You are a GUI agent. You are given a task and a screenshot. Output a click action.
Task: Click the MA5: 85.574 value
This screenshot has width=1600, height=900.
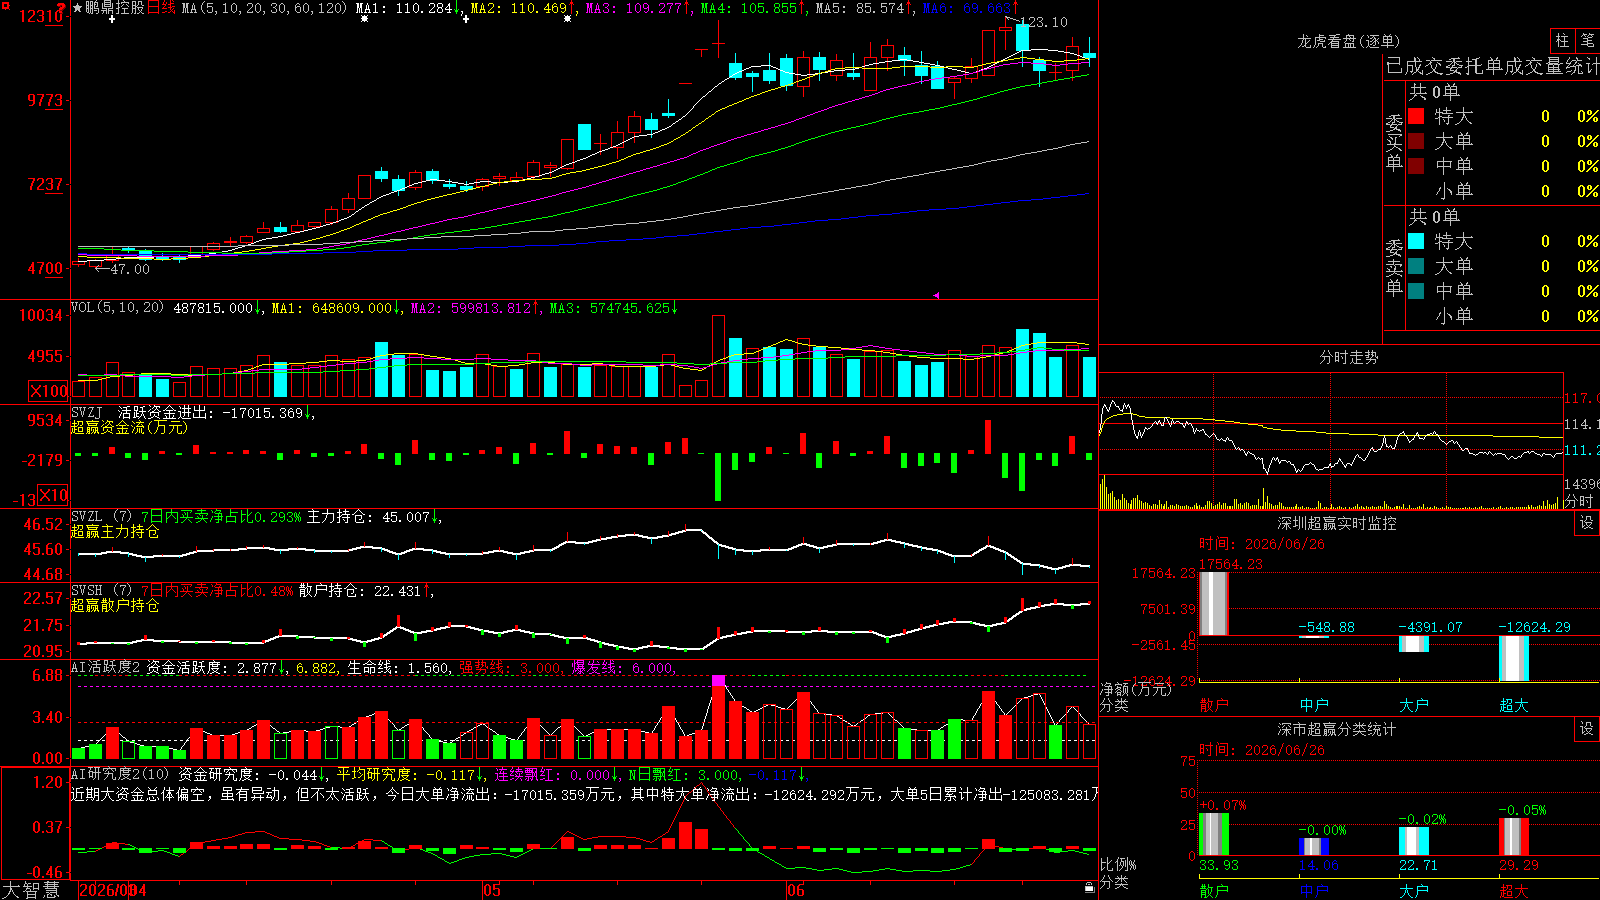point(864,8)
